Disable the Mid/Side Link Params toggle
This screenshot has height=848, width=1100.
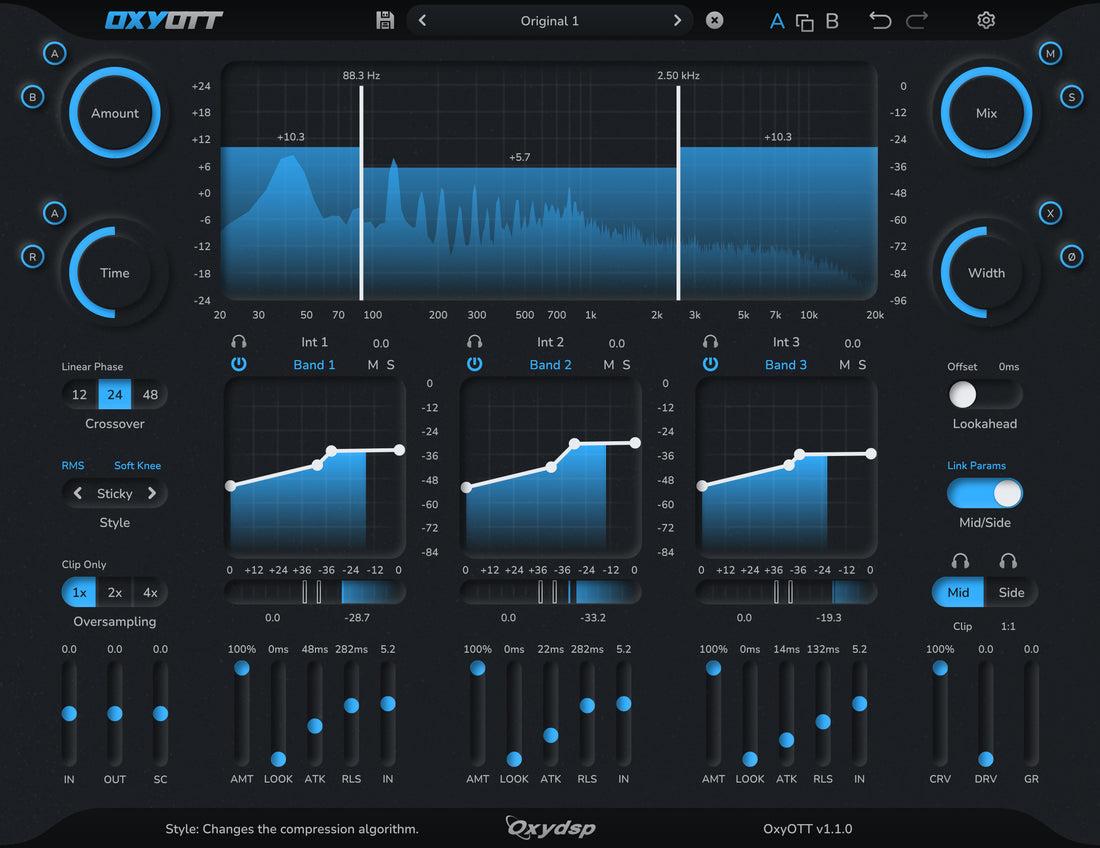(985, 493)
